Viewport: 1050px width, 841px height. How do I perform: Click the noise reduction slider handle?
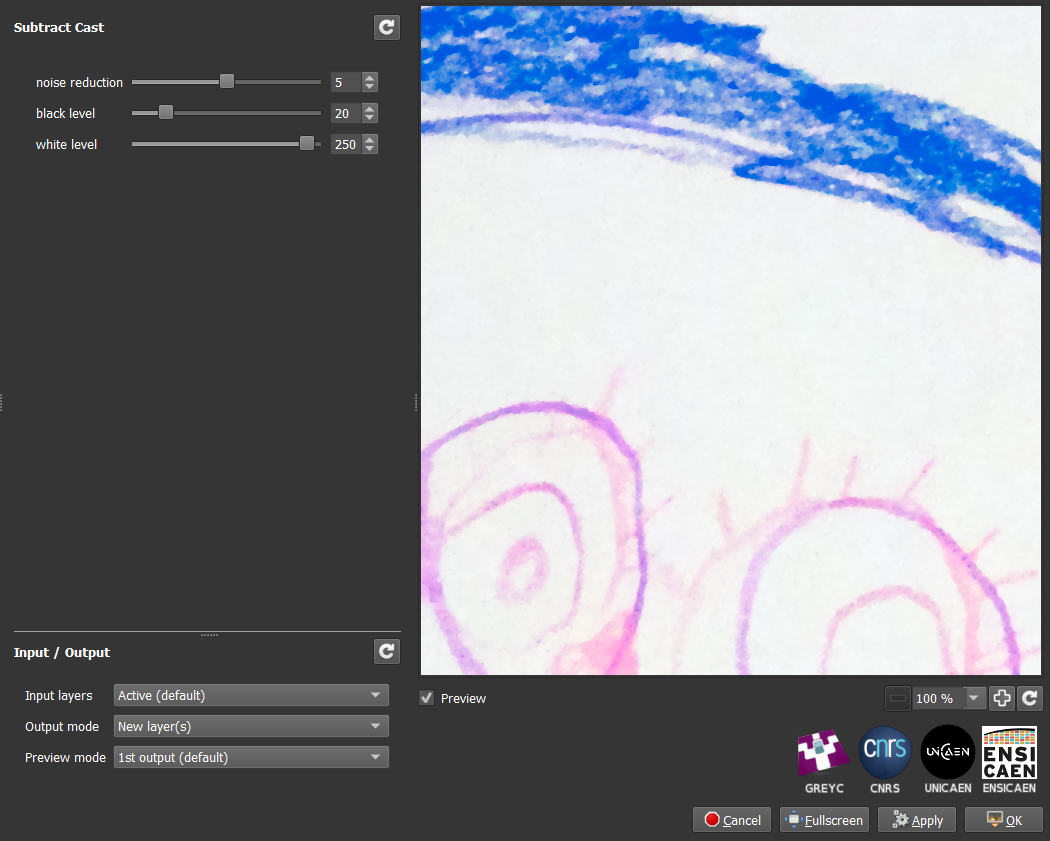point(227,82)
